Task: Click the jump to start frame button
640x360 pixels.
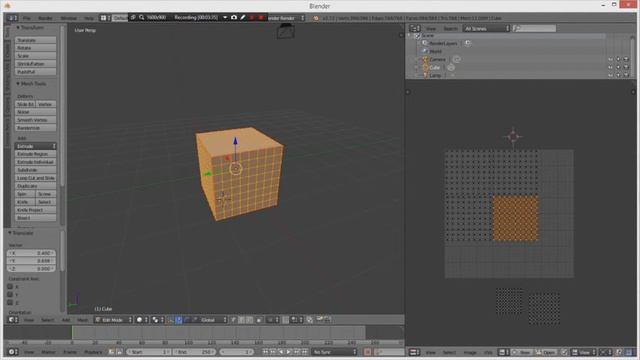Action: pos(265,352)
